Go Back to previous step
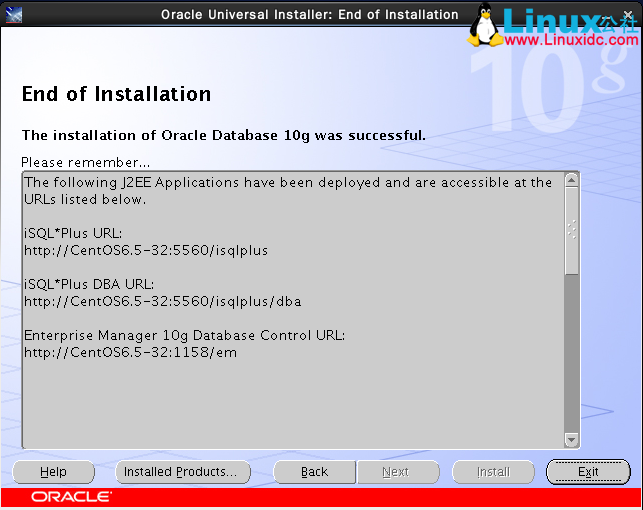This screenshot has height=510, width=643. [315, 472]
